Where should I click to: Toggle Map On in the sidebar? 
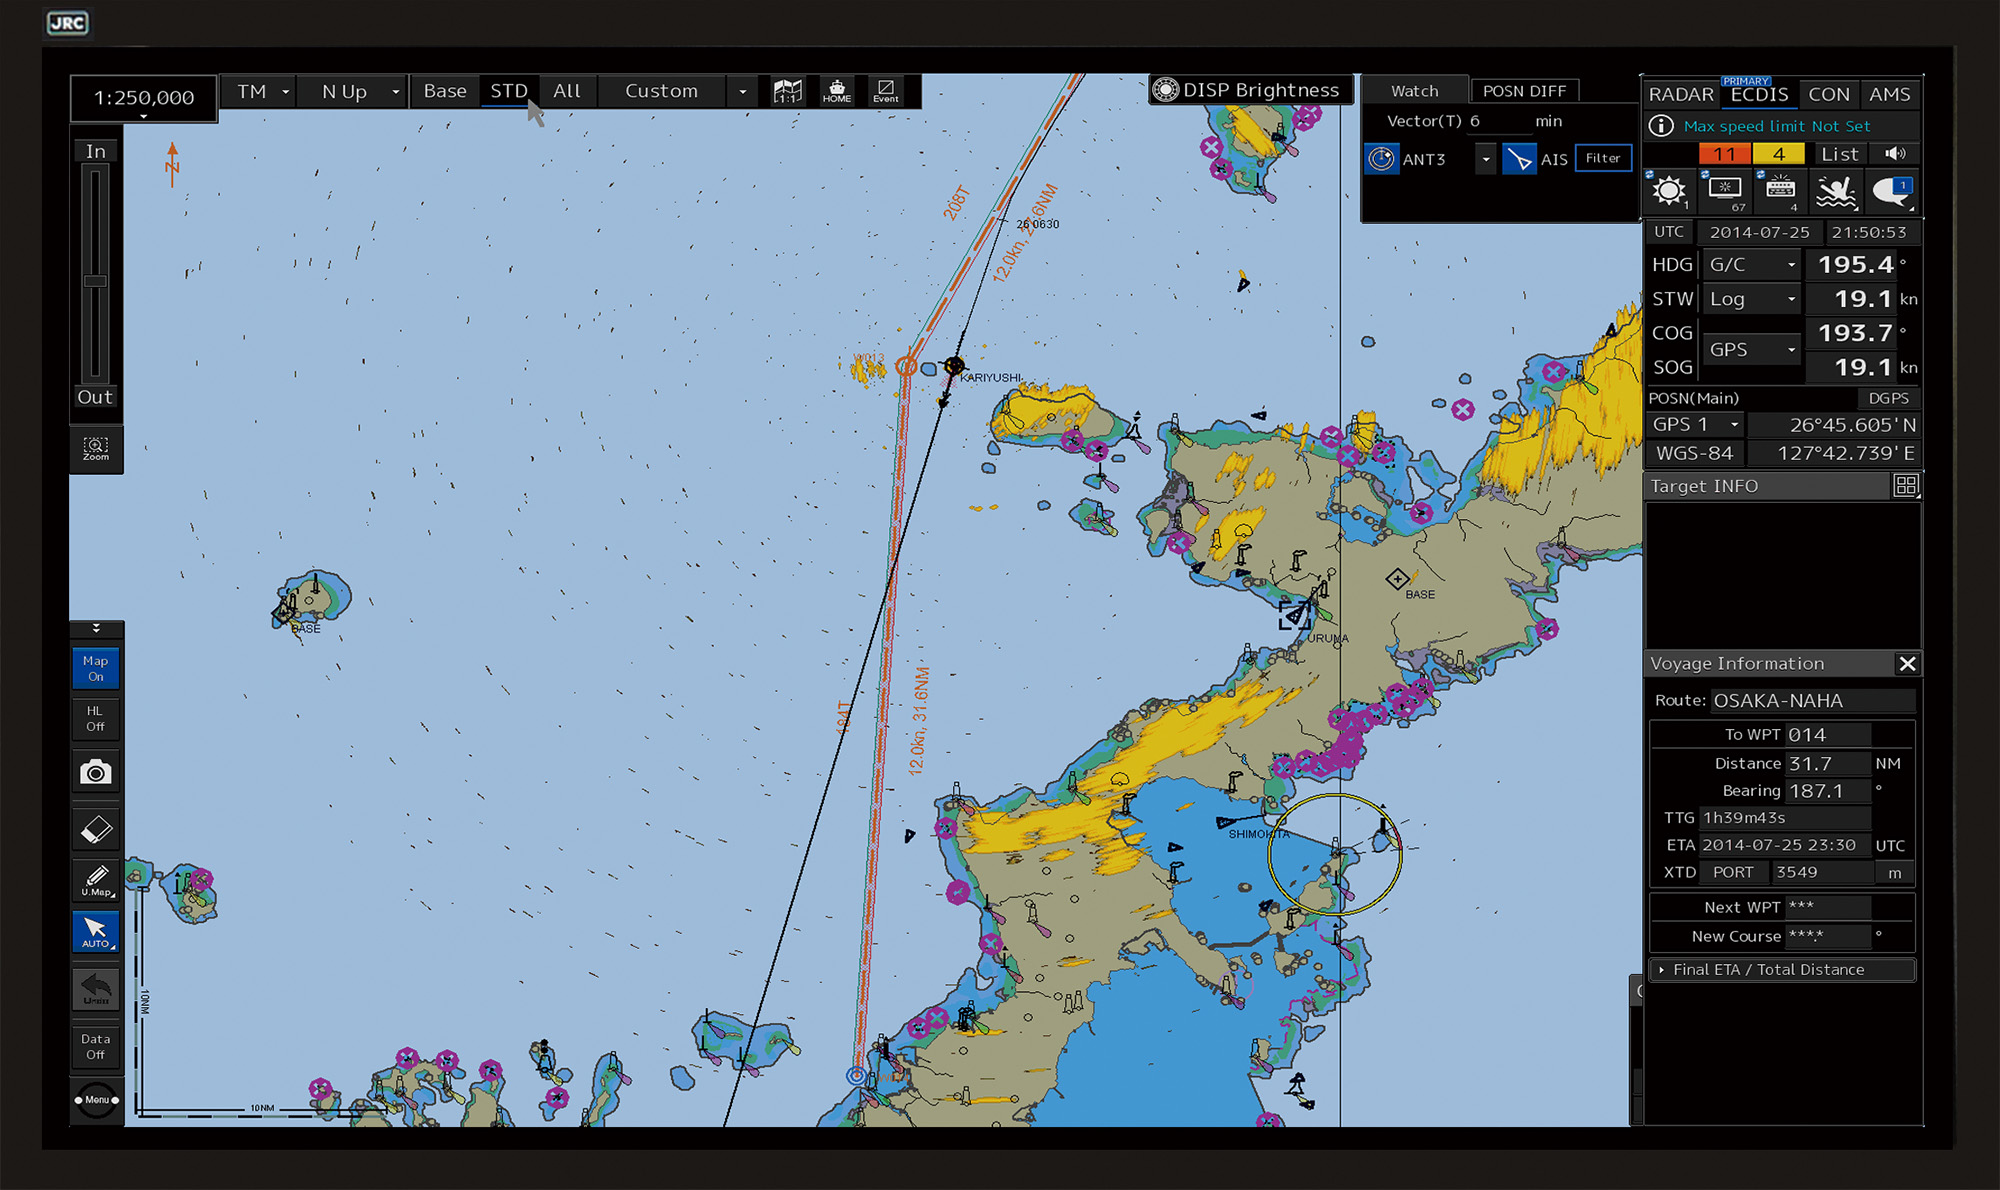[95, 667]
